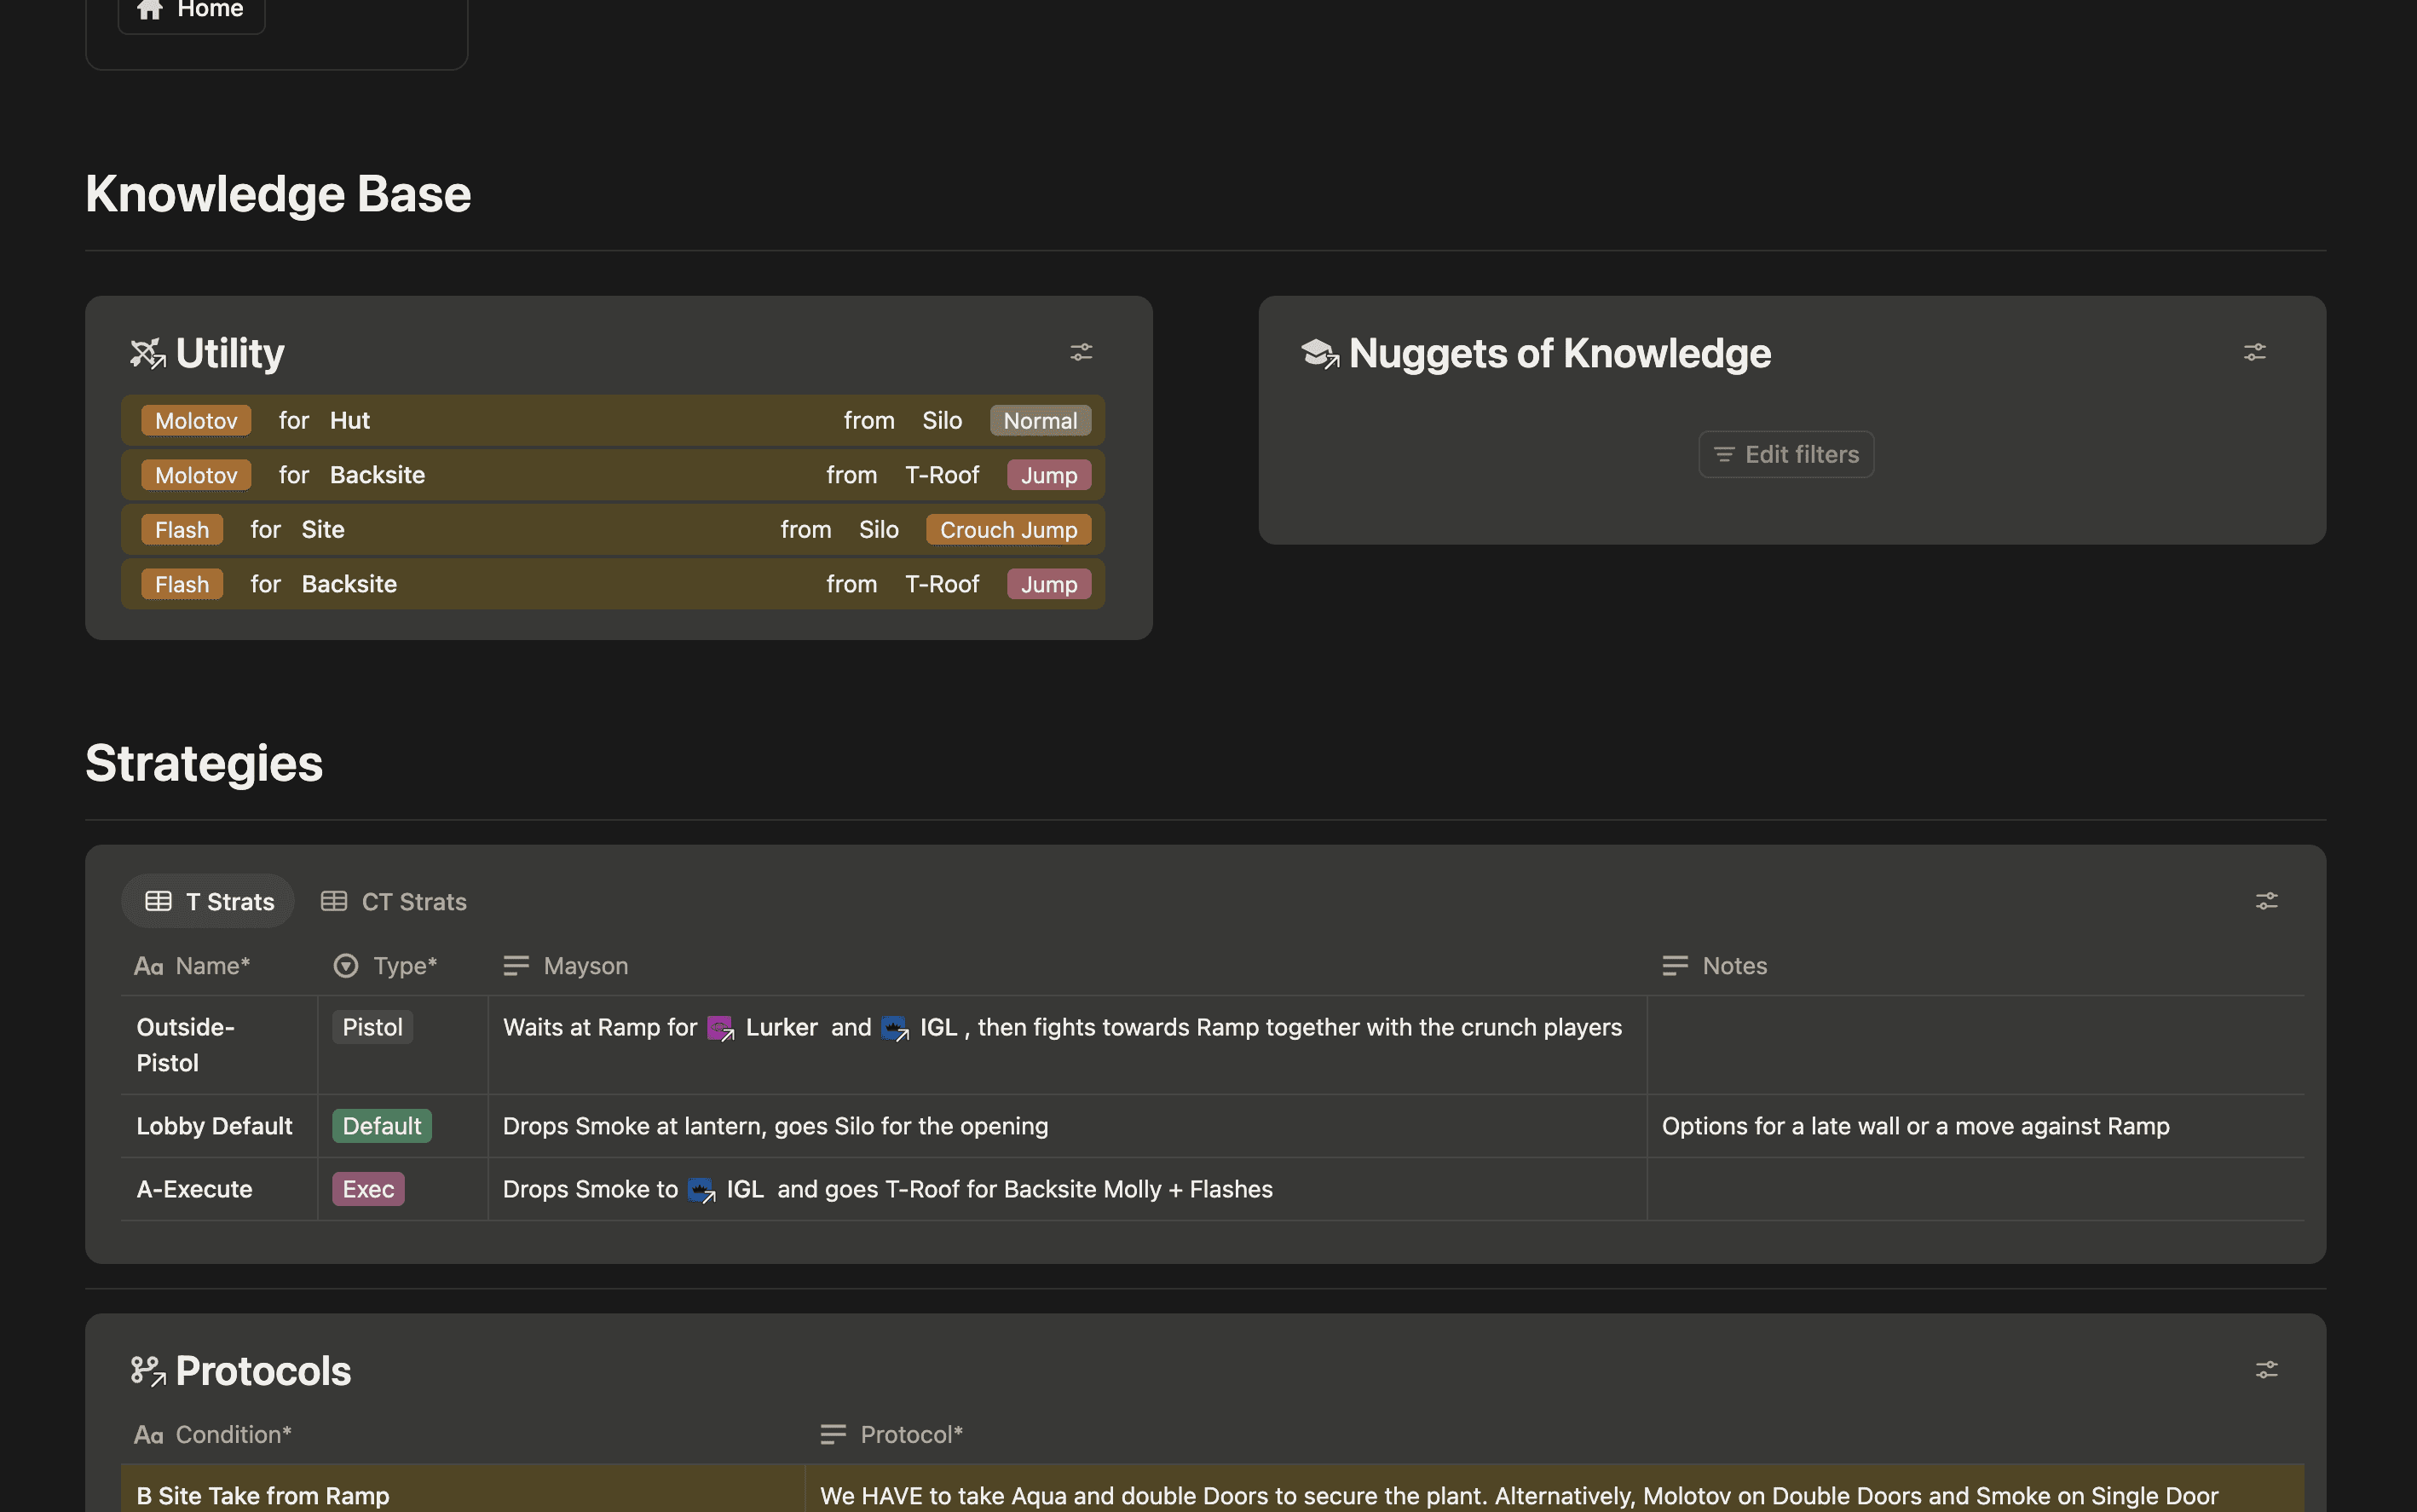Click the Home house icon
This screenshot has height=1512, width=2417.
tap(150, 9)
